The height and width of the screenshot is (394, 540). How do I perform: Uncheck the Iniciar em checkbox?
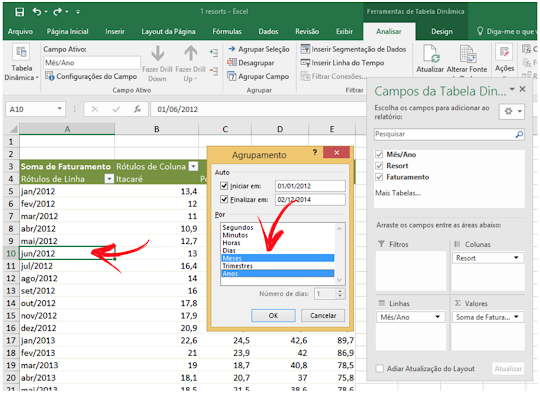pyautogui.click(x=224, y=186)
